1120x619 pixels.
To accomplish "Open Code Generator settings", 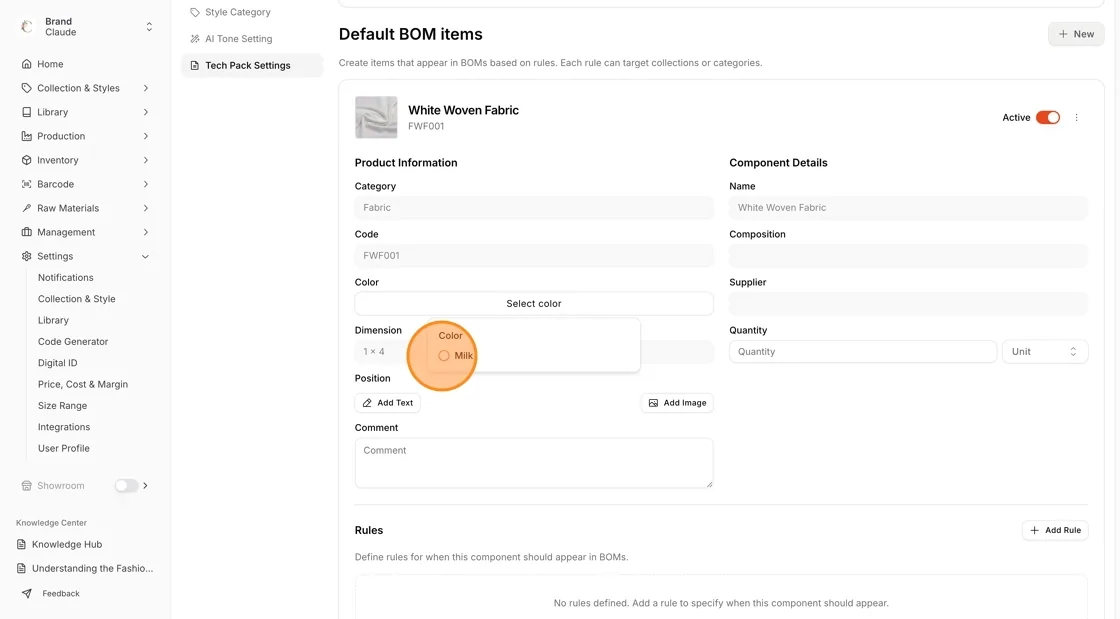I will 73,341.
